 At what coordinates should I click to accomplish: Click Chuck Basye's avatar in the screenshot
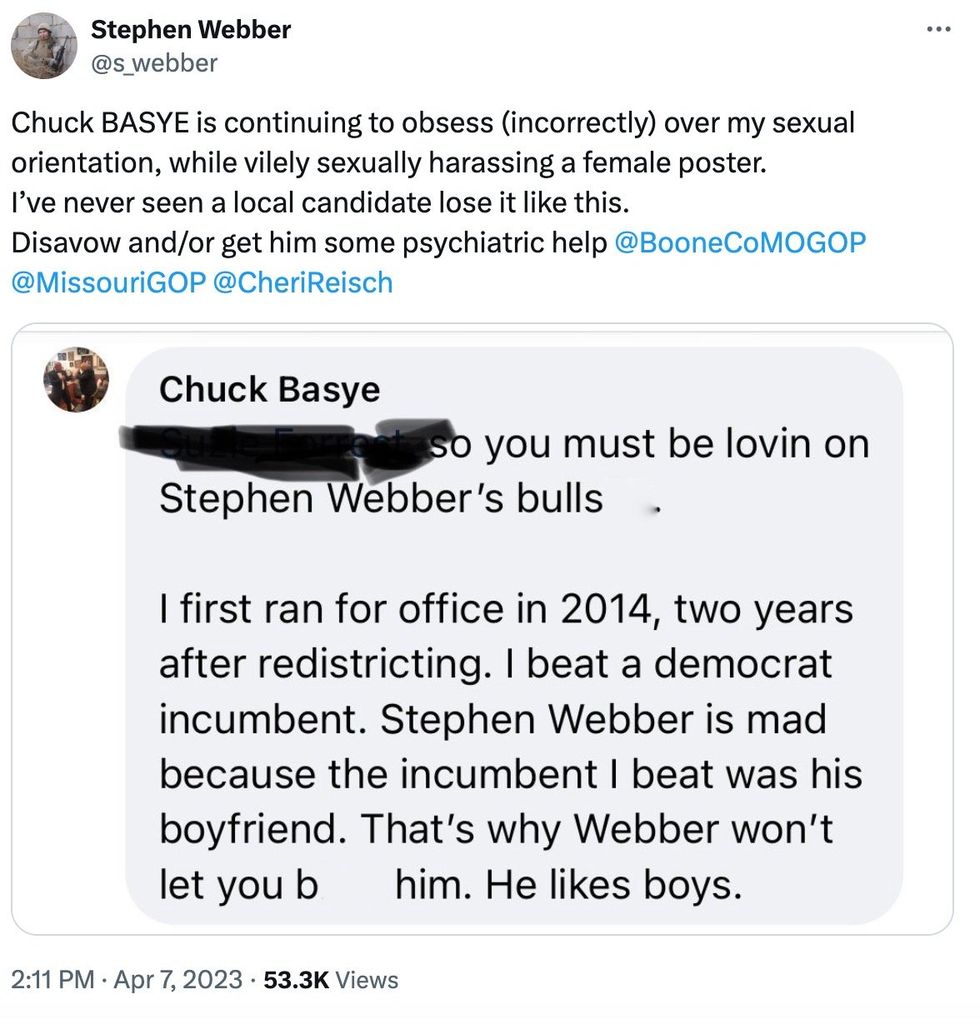[77, 380]
